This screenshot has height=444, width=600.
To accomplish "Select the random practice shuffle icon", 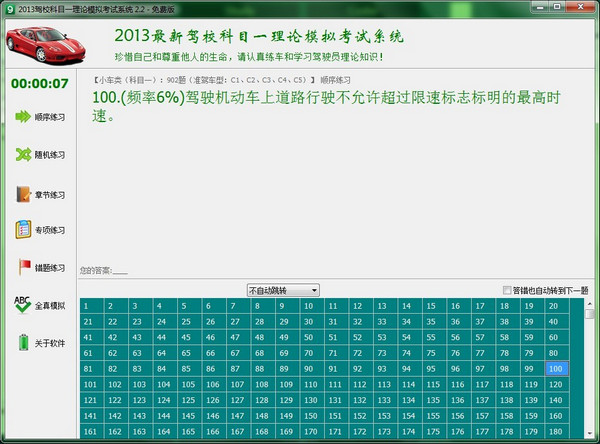I will [x=22, y=155].
